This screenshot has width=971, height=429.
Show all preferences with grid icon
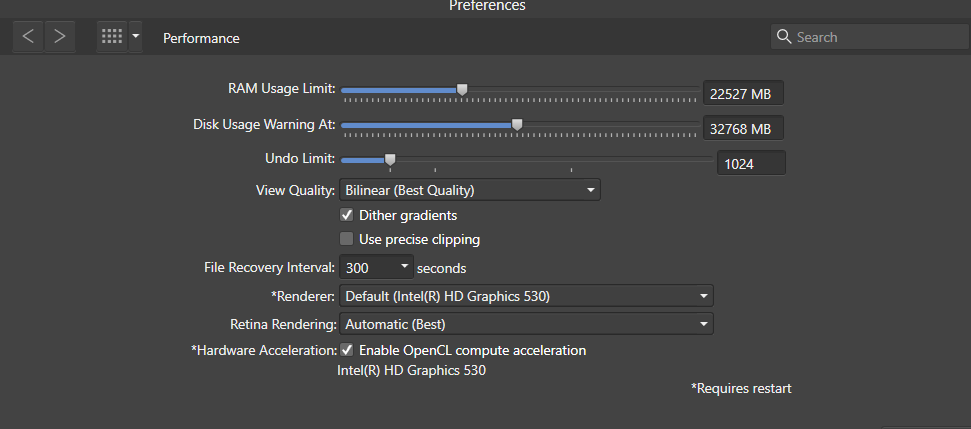click(x=112, y=37)
